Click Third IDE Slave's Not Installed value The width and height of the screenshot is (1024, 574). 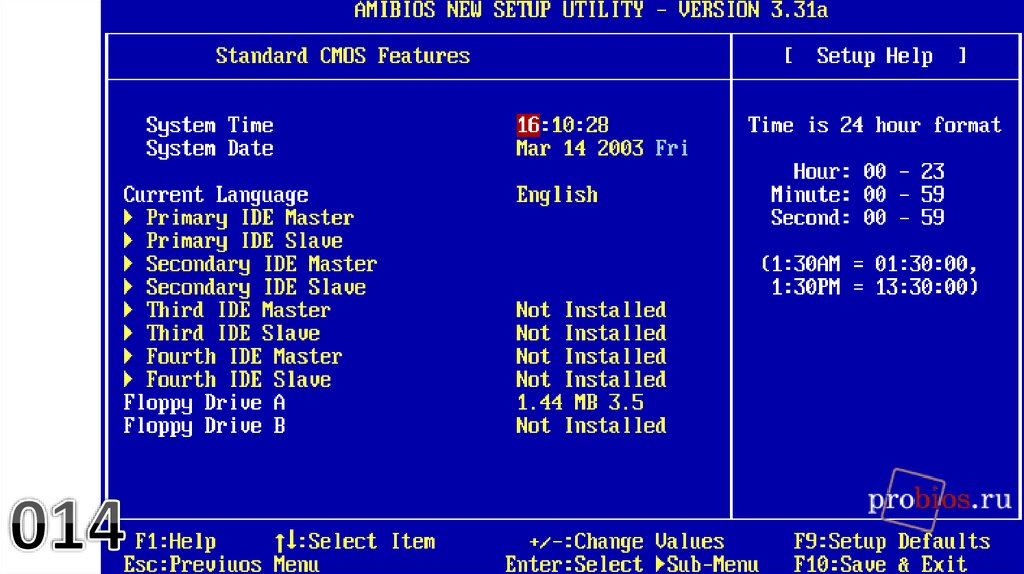pyautogui.click(x=591, y=333)
